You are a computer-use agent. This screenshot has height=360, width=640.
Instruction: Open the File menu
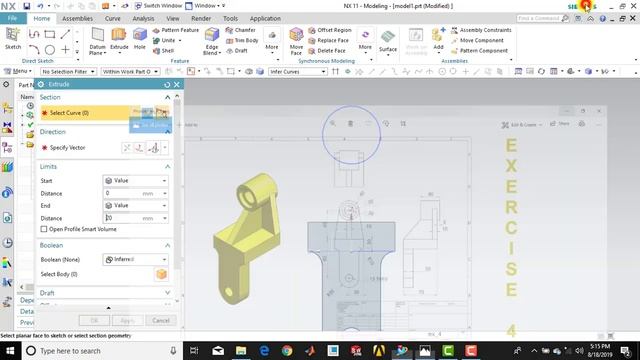(x=13, y=18)
